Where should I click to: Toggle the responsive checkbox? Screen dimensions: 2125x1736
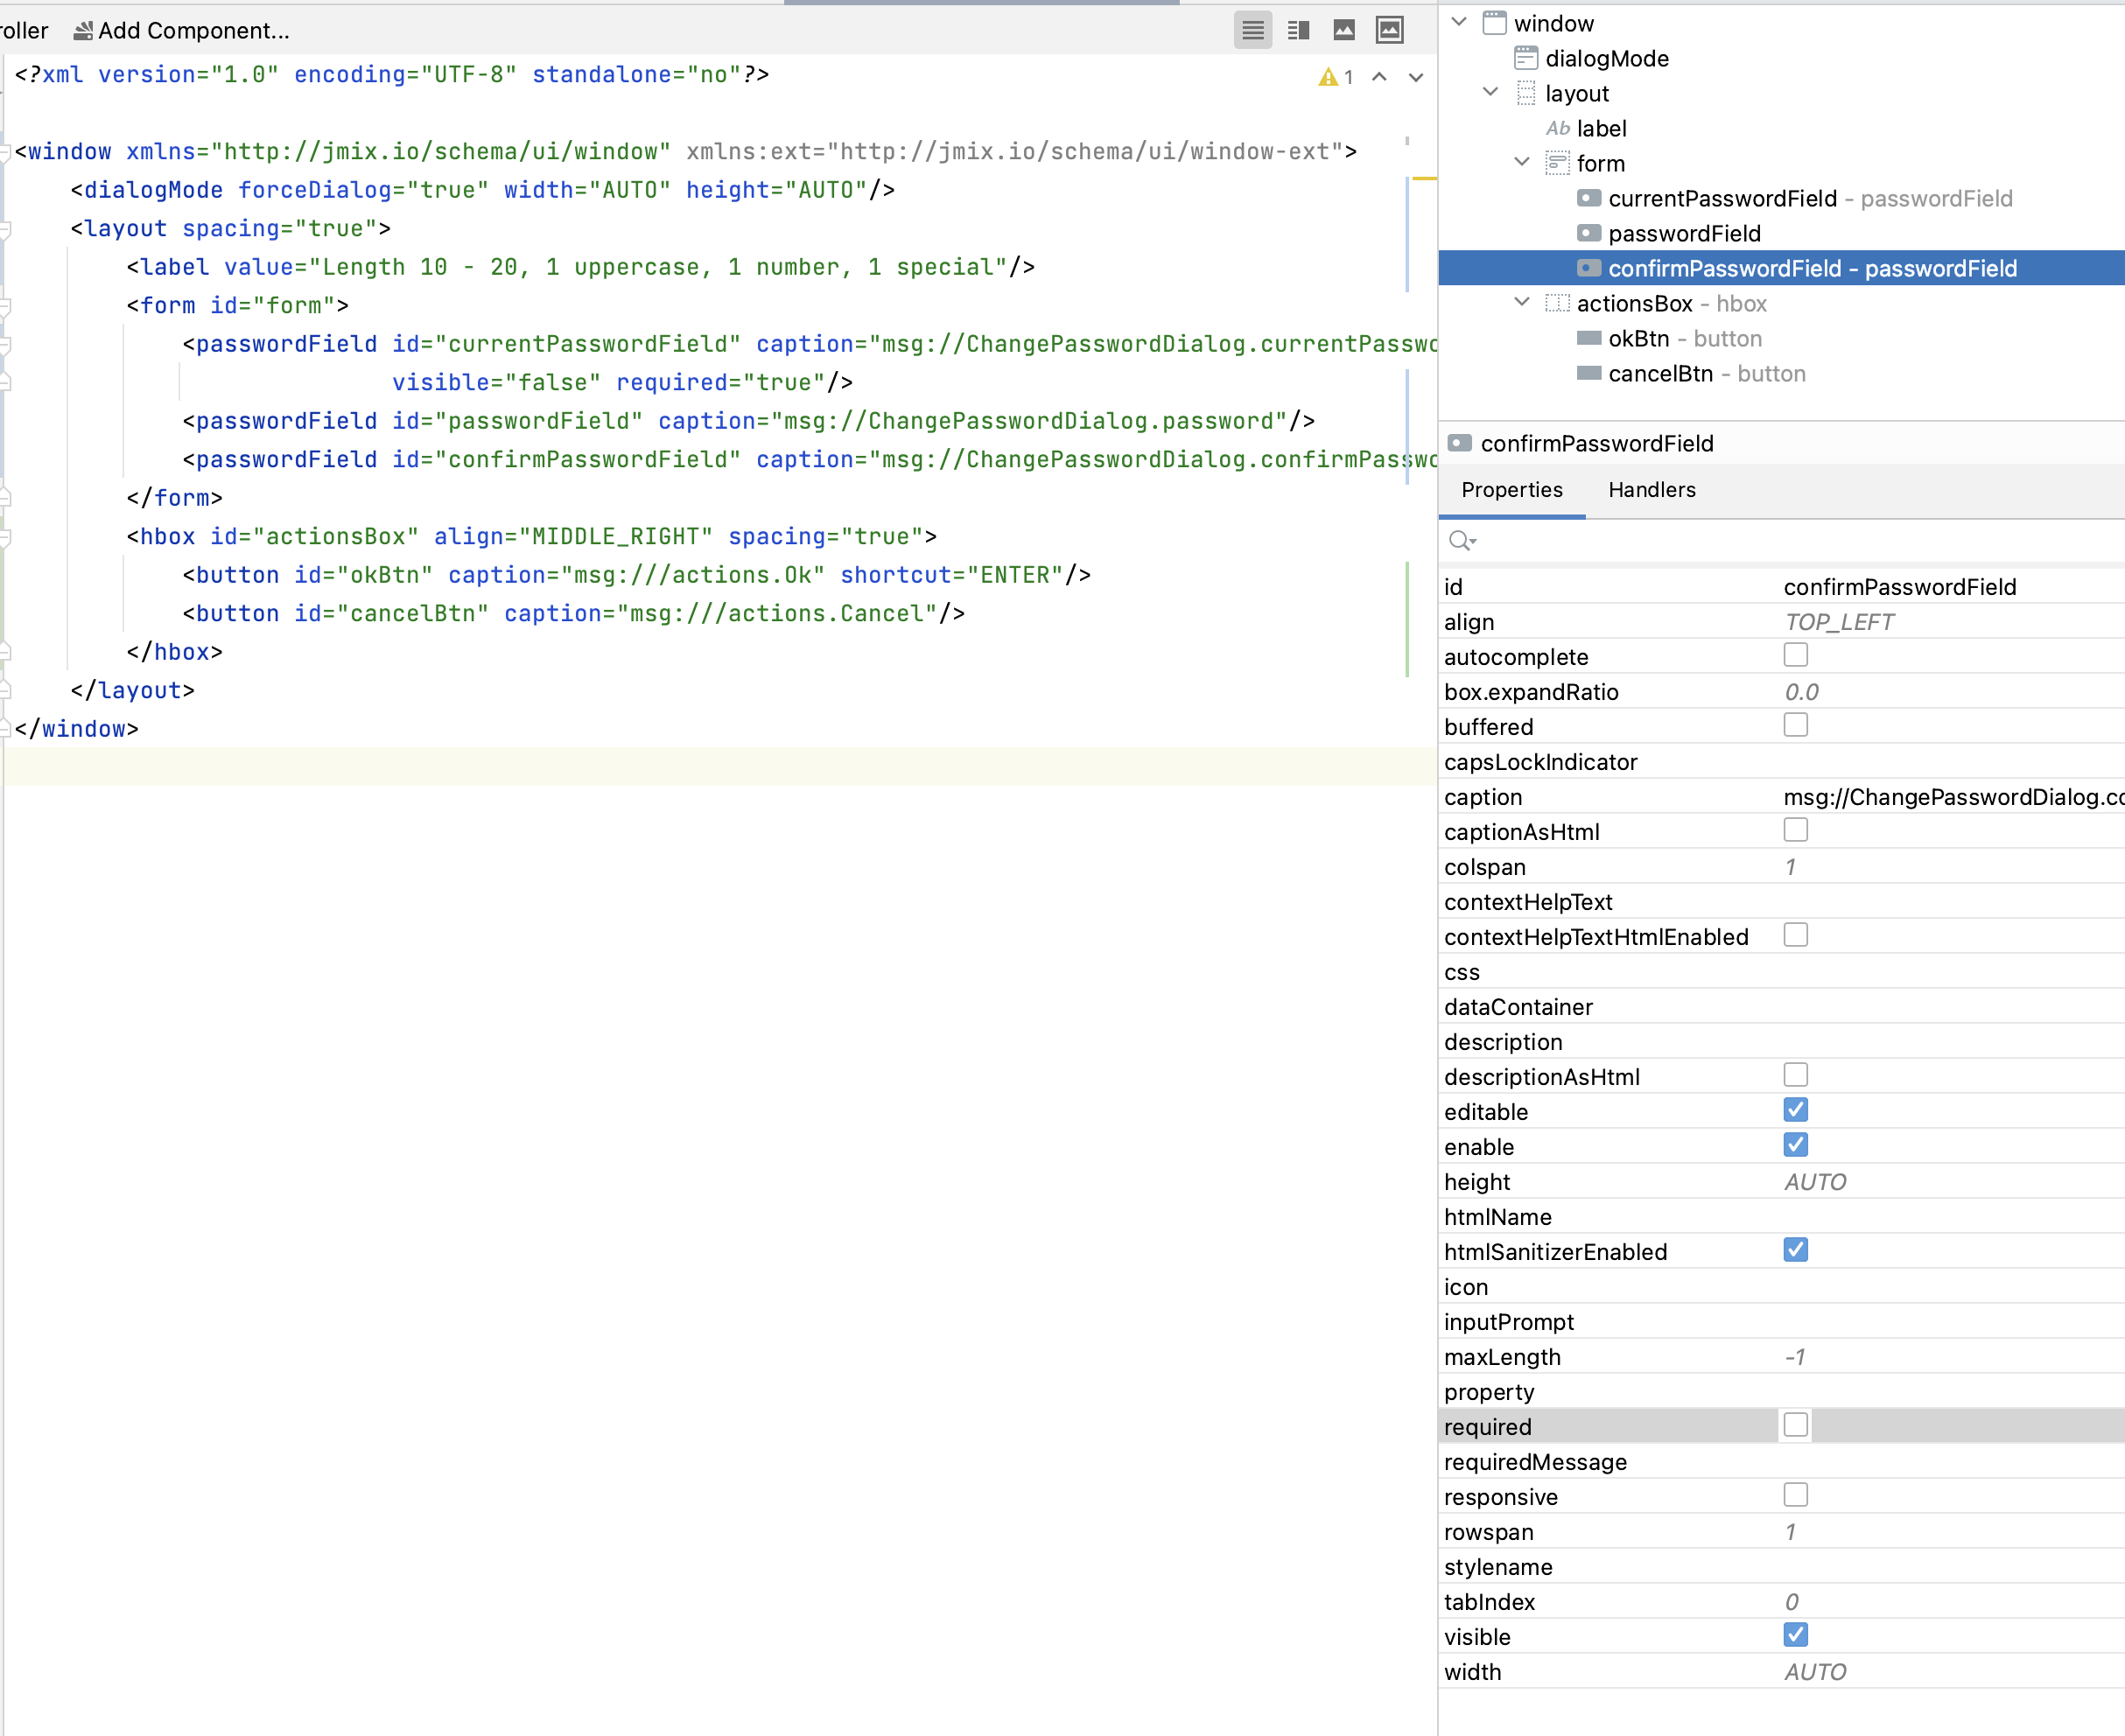point(1795,1495)
